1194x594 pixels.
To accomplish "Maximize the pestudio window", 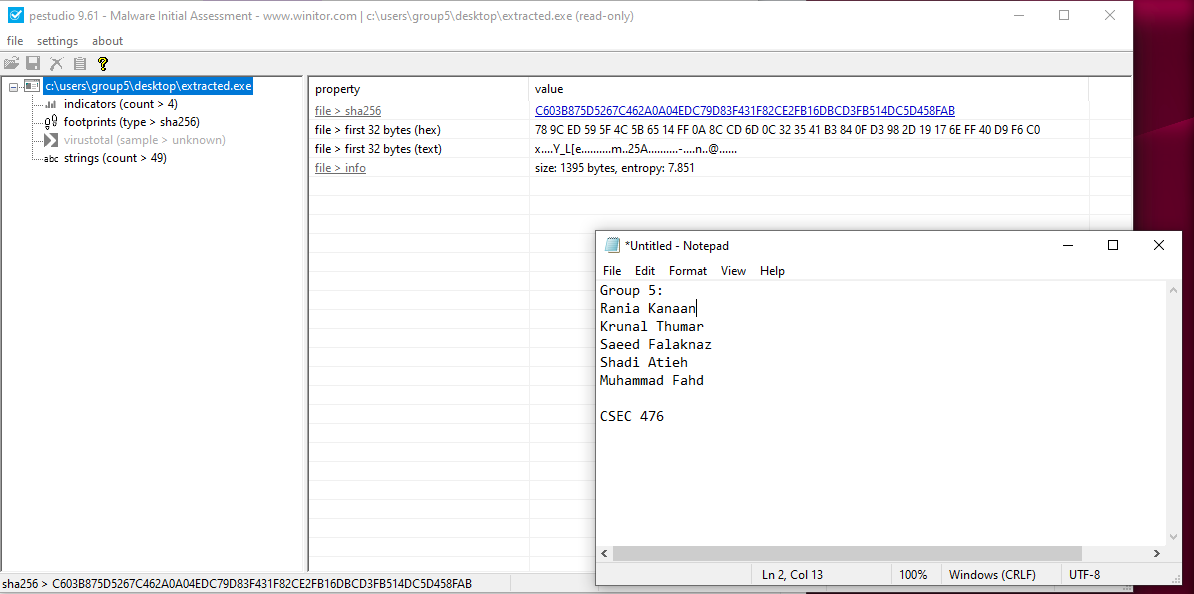I will [1064, 15].
